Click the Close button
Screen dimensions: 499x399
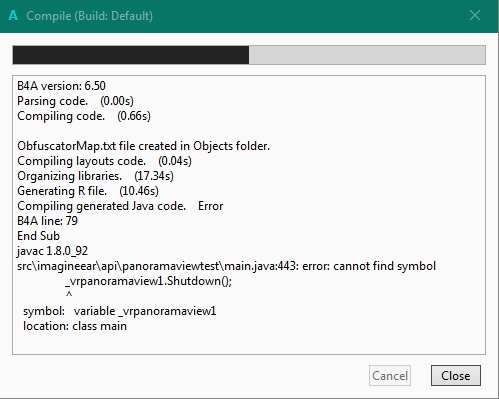[456, 376]
